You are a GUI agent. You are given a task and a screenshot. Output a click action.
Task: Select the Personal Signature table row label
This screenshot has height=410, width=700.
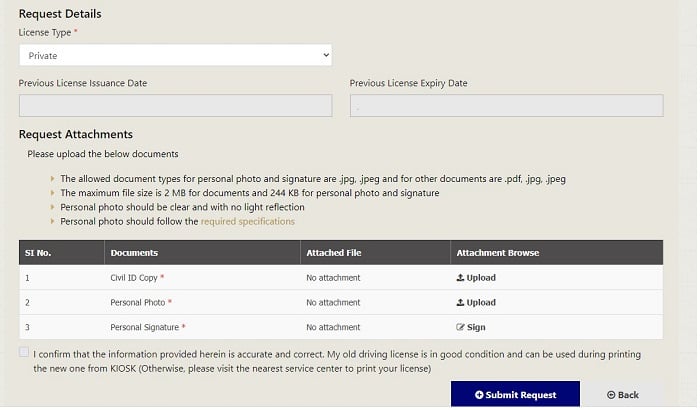click(x=145, y=327)
